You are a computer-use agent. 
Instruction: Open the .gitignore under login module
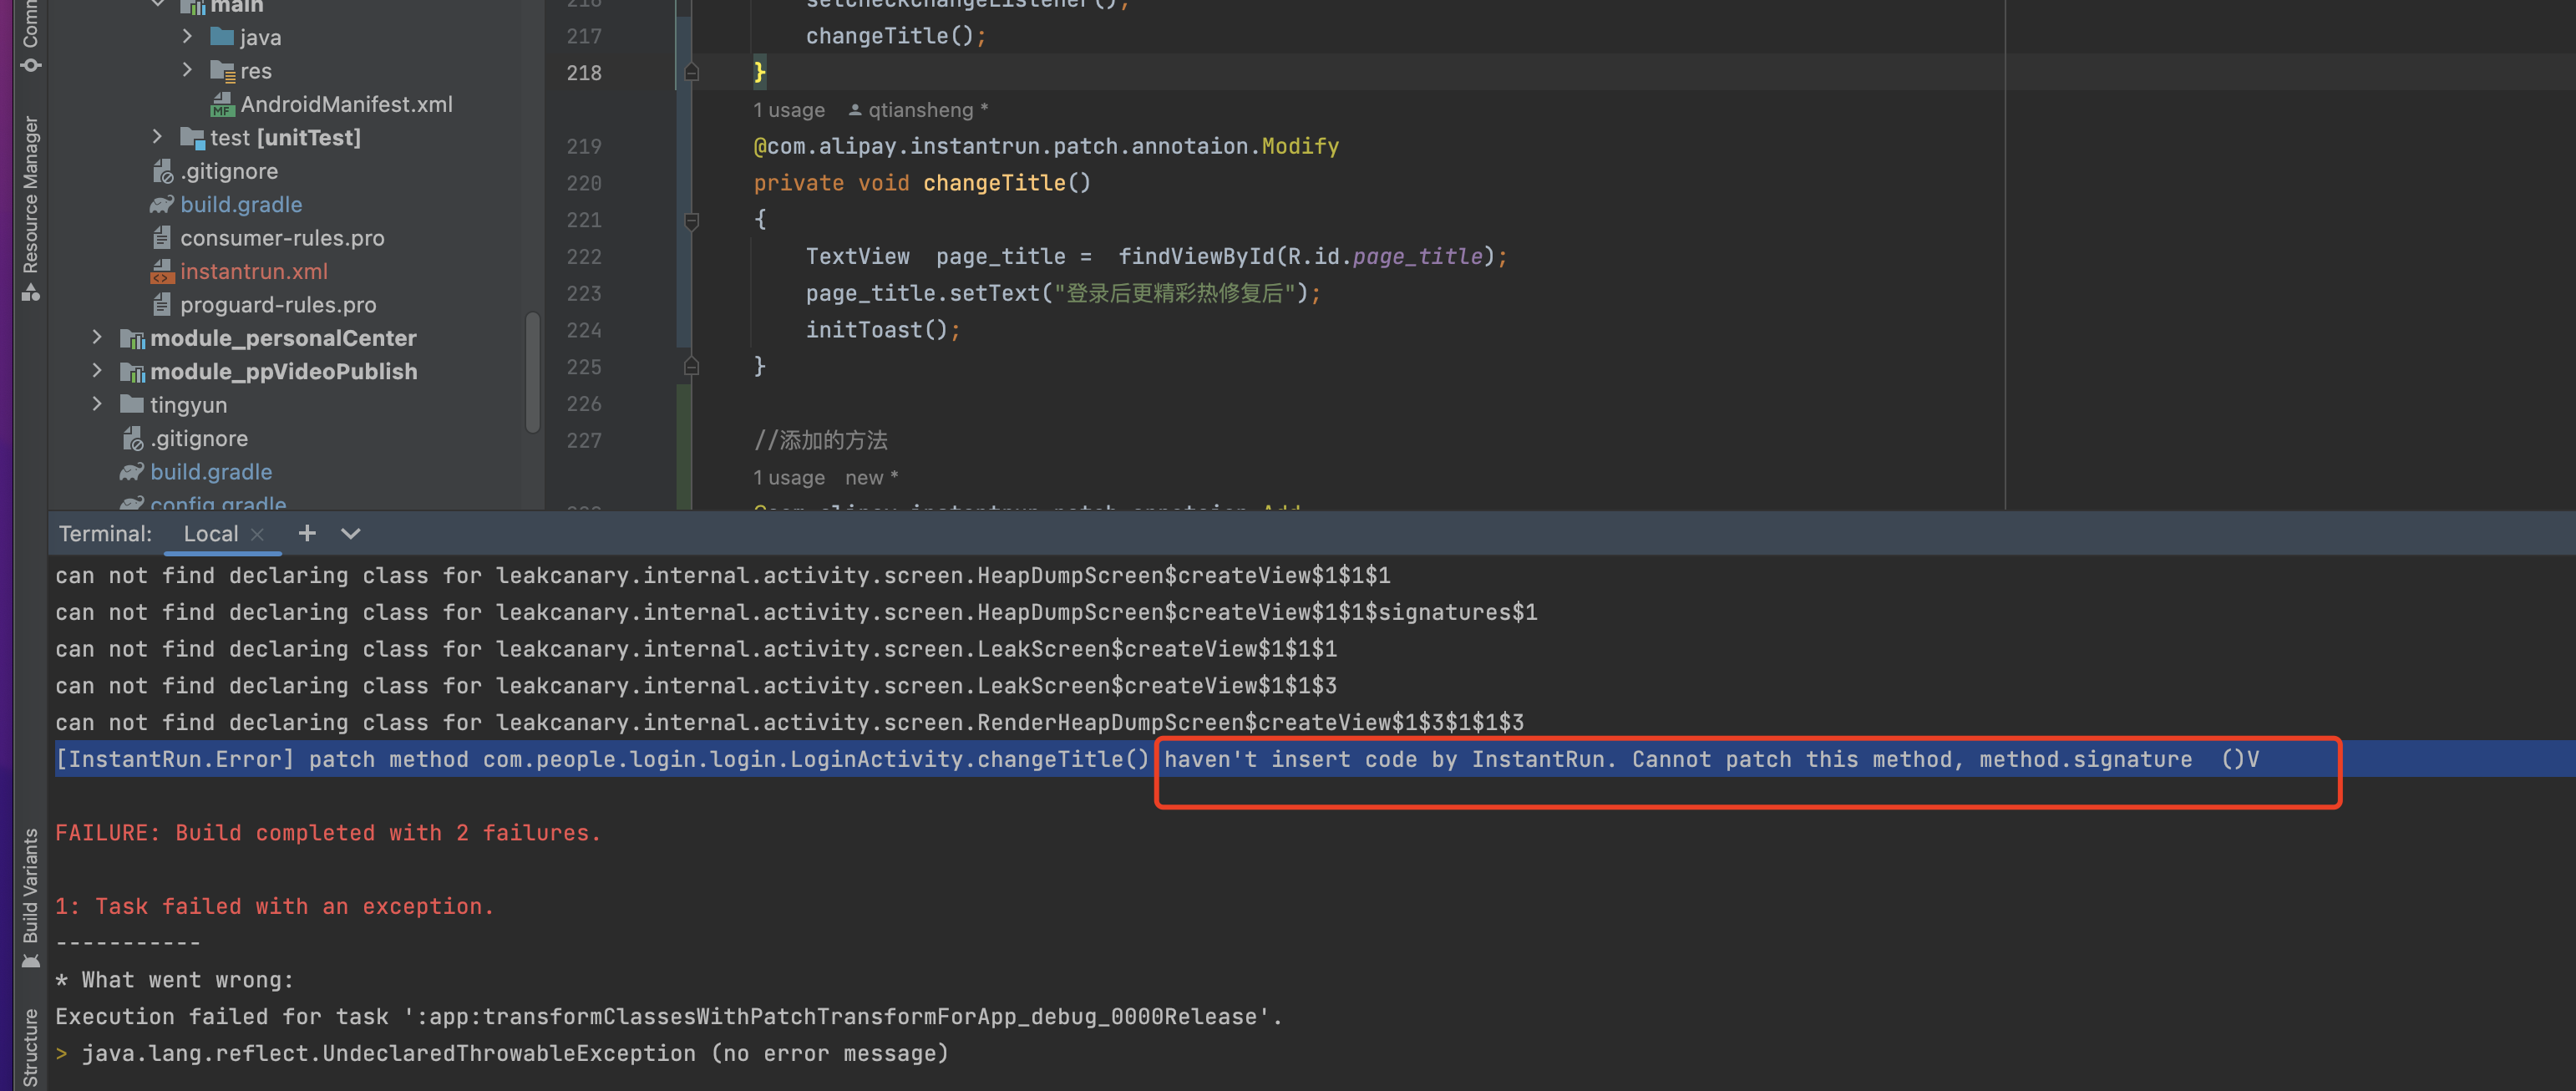coord(229,171)
